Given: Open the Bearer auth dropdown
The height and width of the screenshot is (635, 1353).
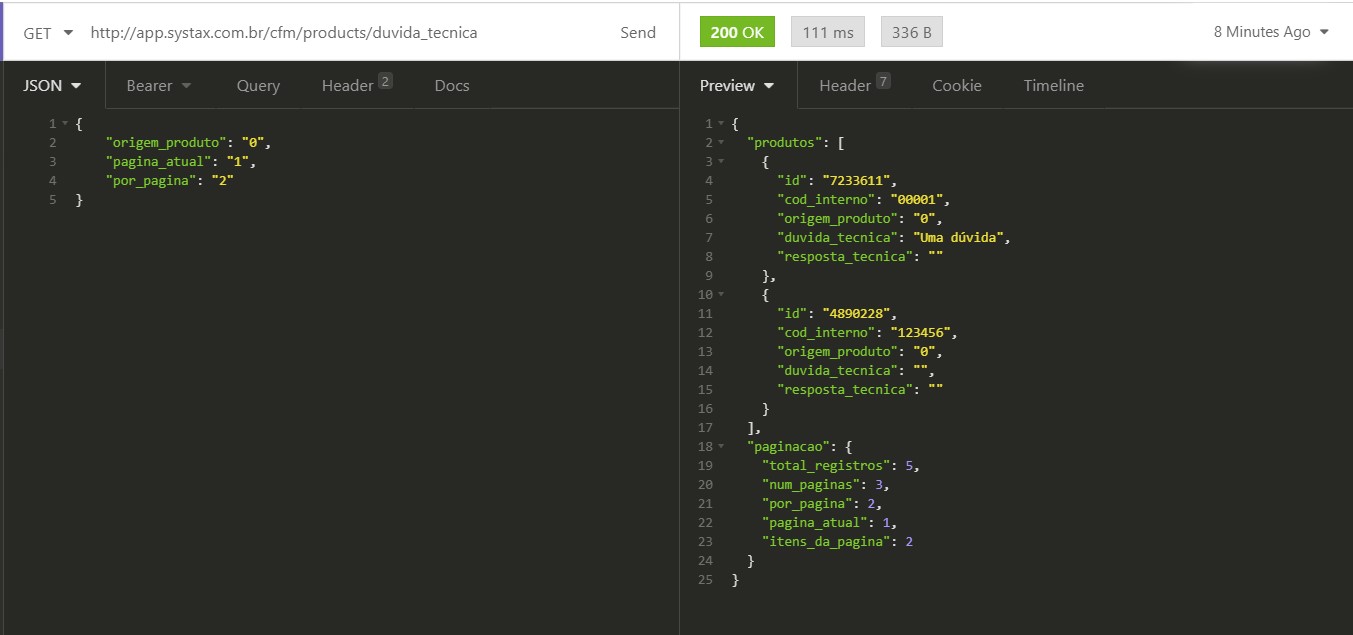Looking at the screenshot, I should coord(158,86).
